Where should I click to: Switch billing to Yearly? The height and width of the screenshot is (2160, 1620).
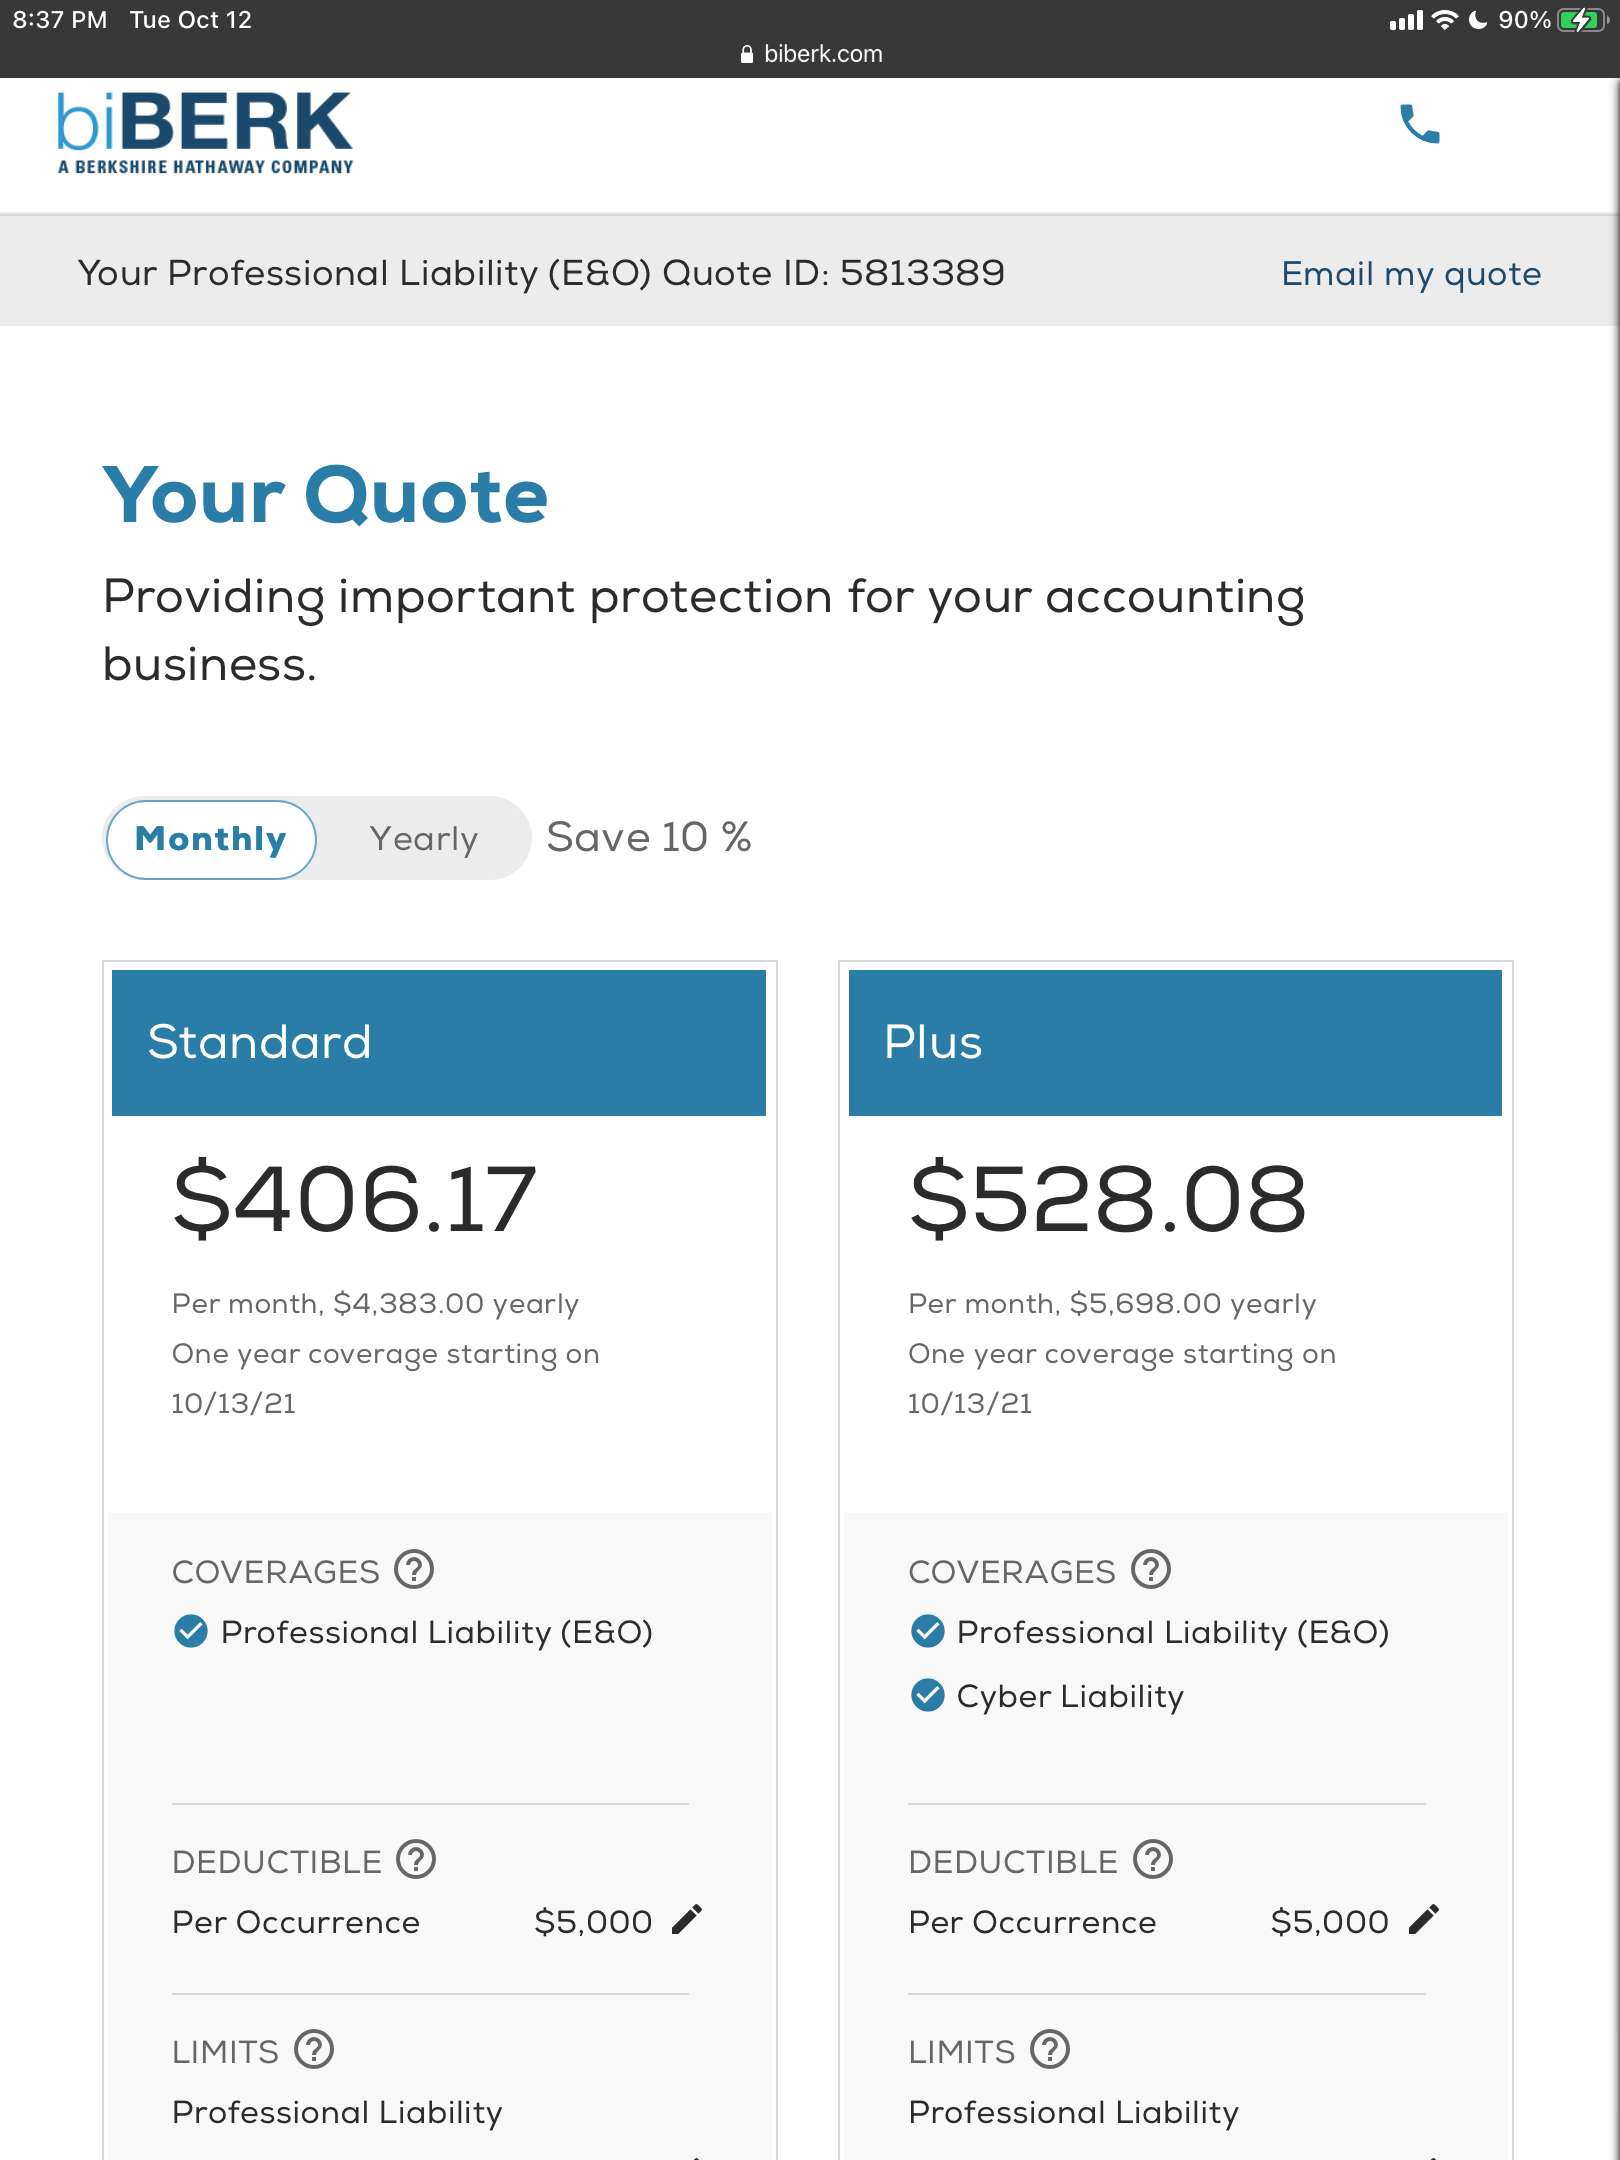tap(424, 839)
